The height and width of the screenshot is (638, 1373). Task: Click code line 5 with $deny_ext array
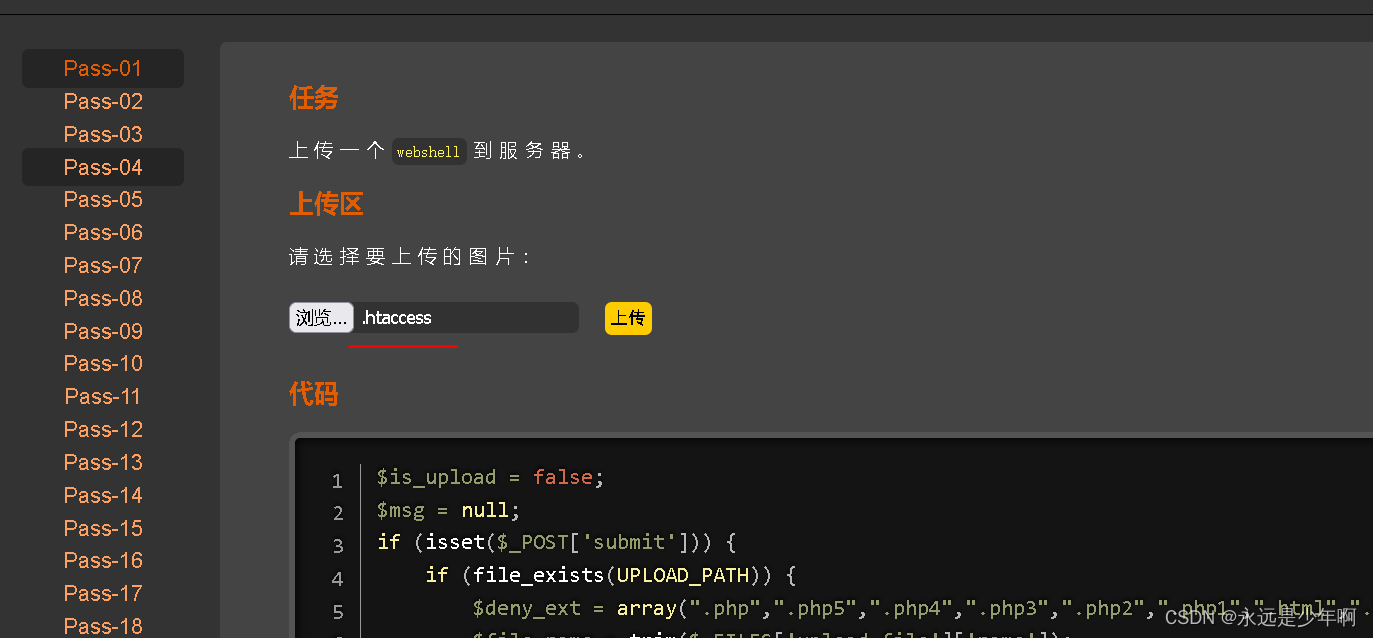[922, 609]
